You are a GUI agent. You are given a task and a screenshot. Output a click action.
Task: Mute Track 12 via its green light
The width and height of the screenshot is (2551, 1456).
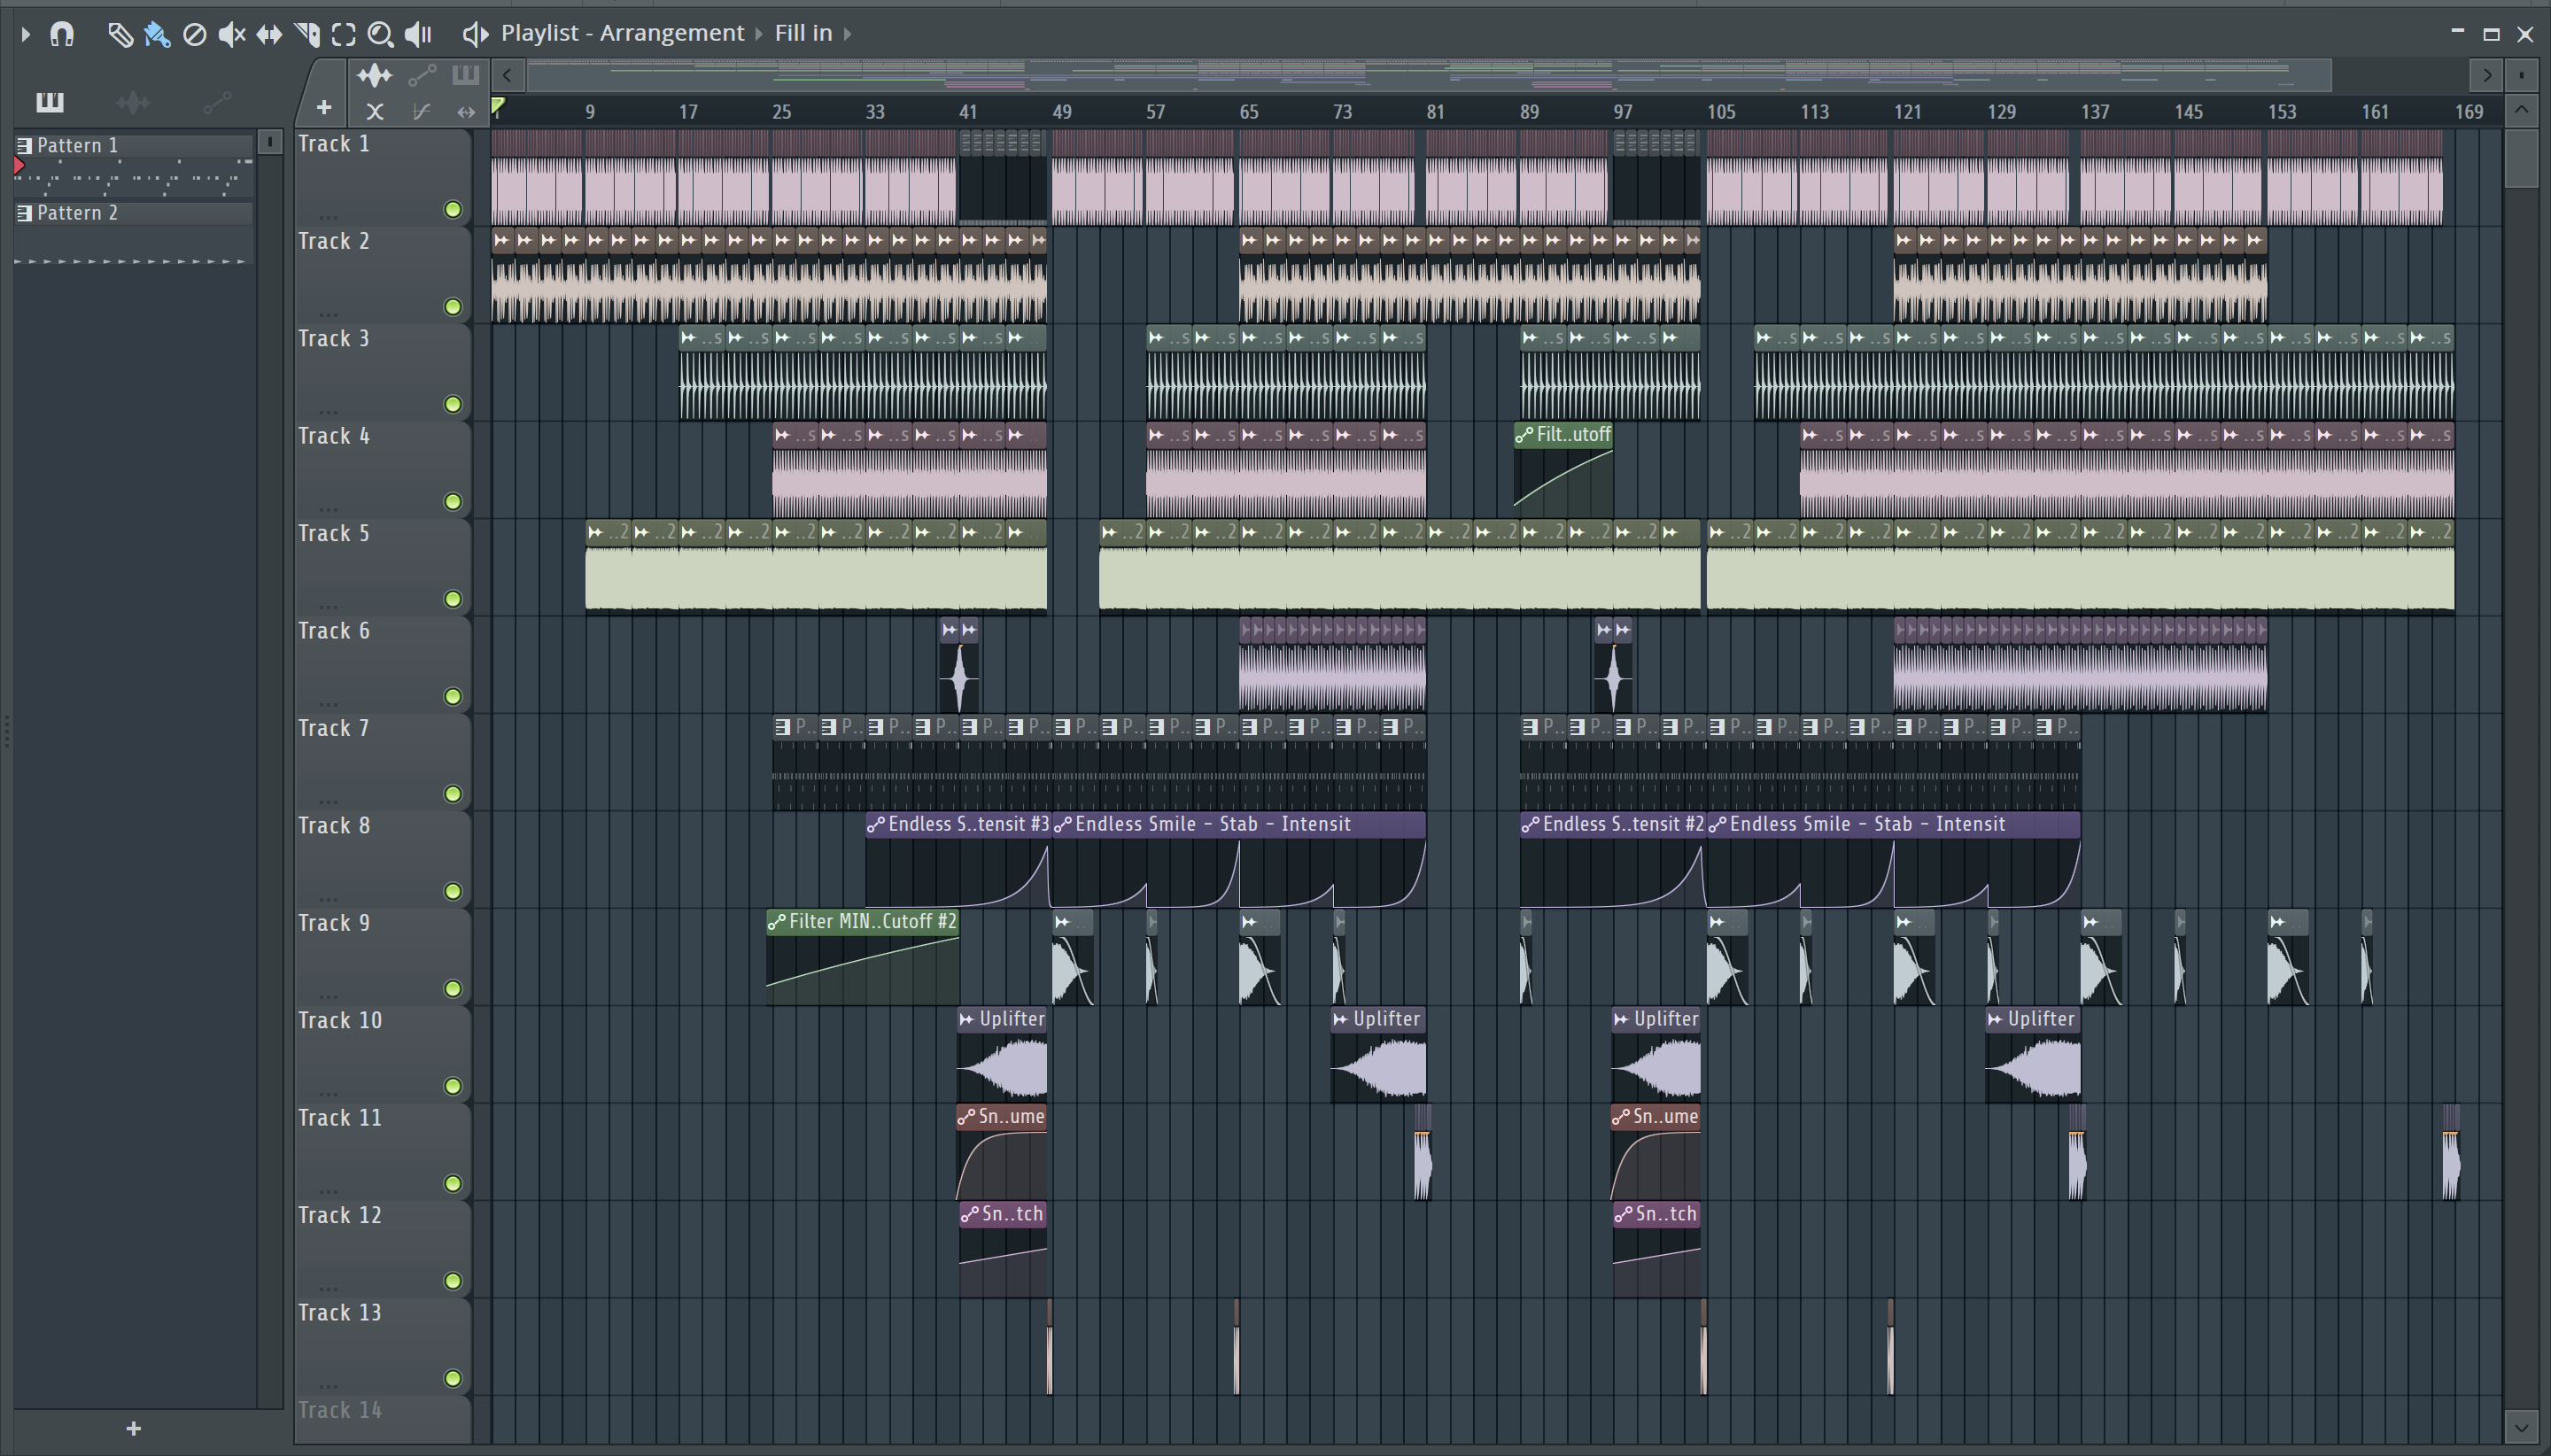(453, 1281)
